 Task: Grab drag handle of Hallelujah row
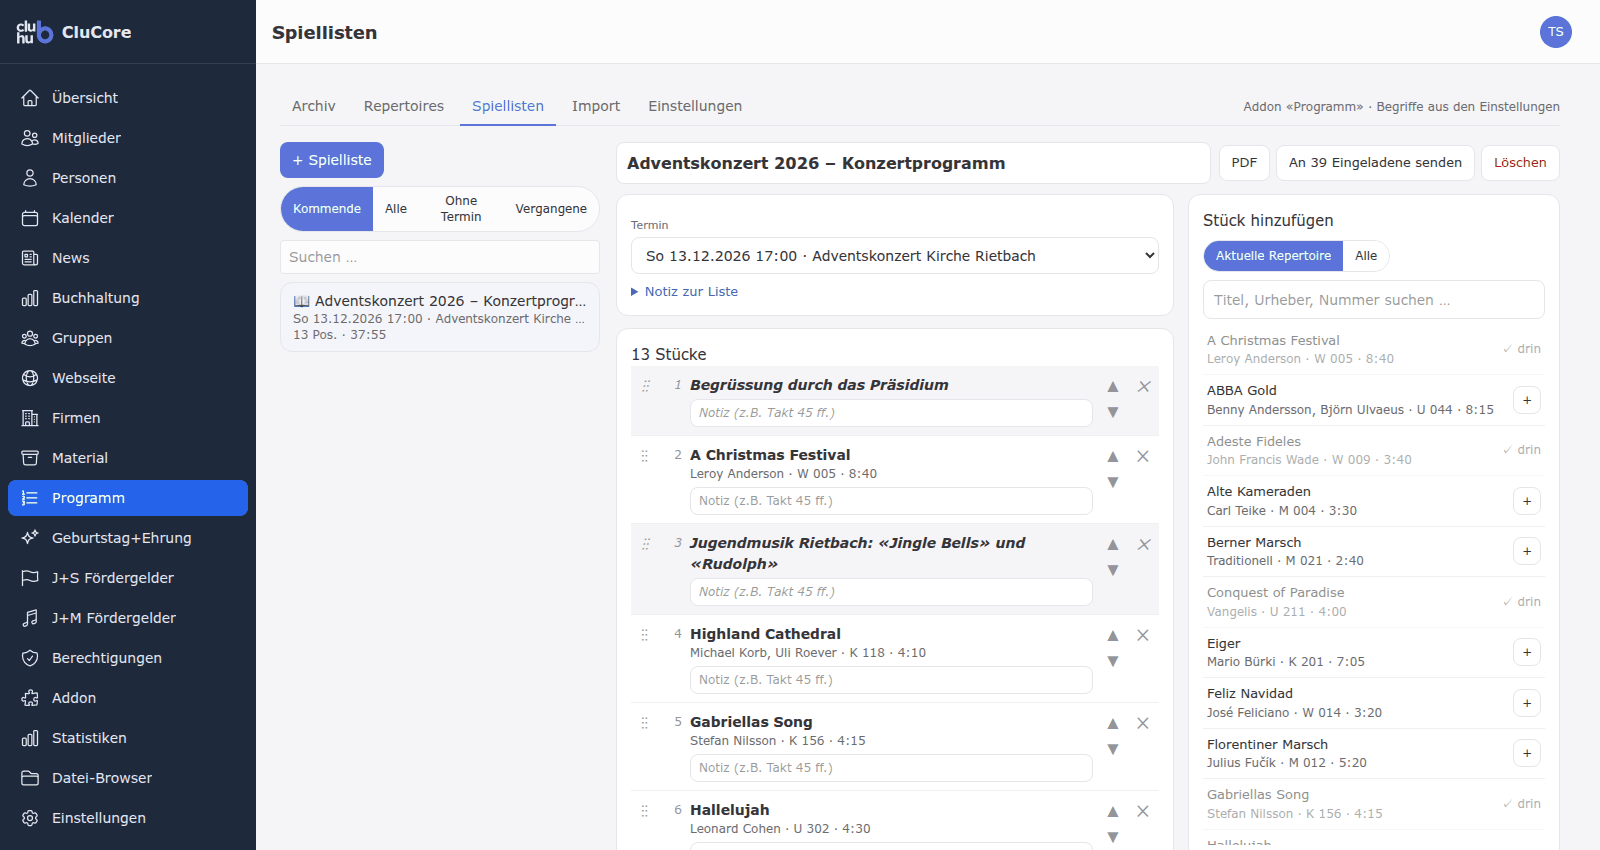point(645,811)
